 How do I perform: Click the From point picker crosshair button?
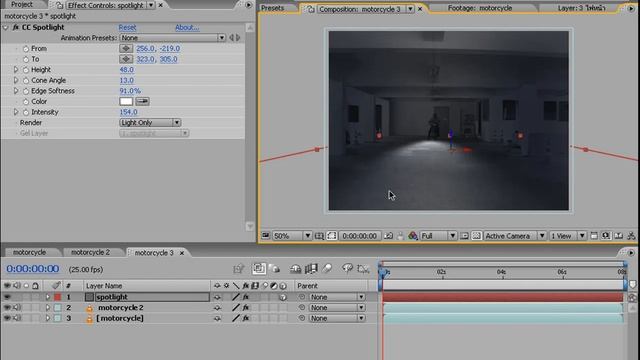click(x=126, y=48)
